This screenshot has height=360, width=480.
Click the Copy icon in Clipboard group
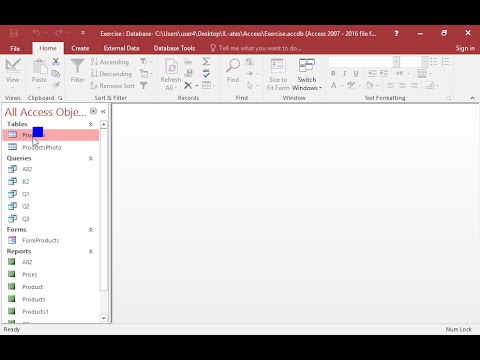(56, 74)
